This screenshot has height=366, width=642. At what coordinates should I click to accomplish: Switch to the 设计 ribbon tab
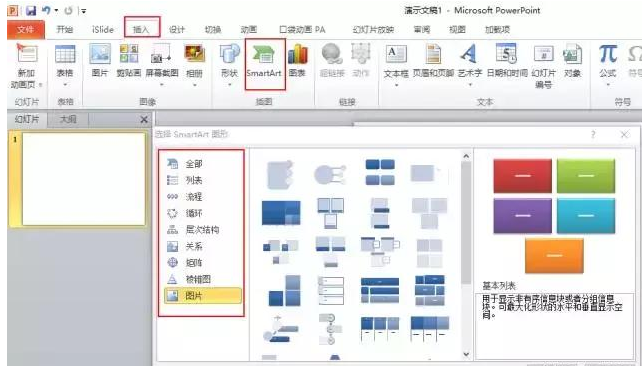pos(177,29)
